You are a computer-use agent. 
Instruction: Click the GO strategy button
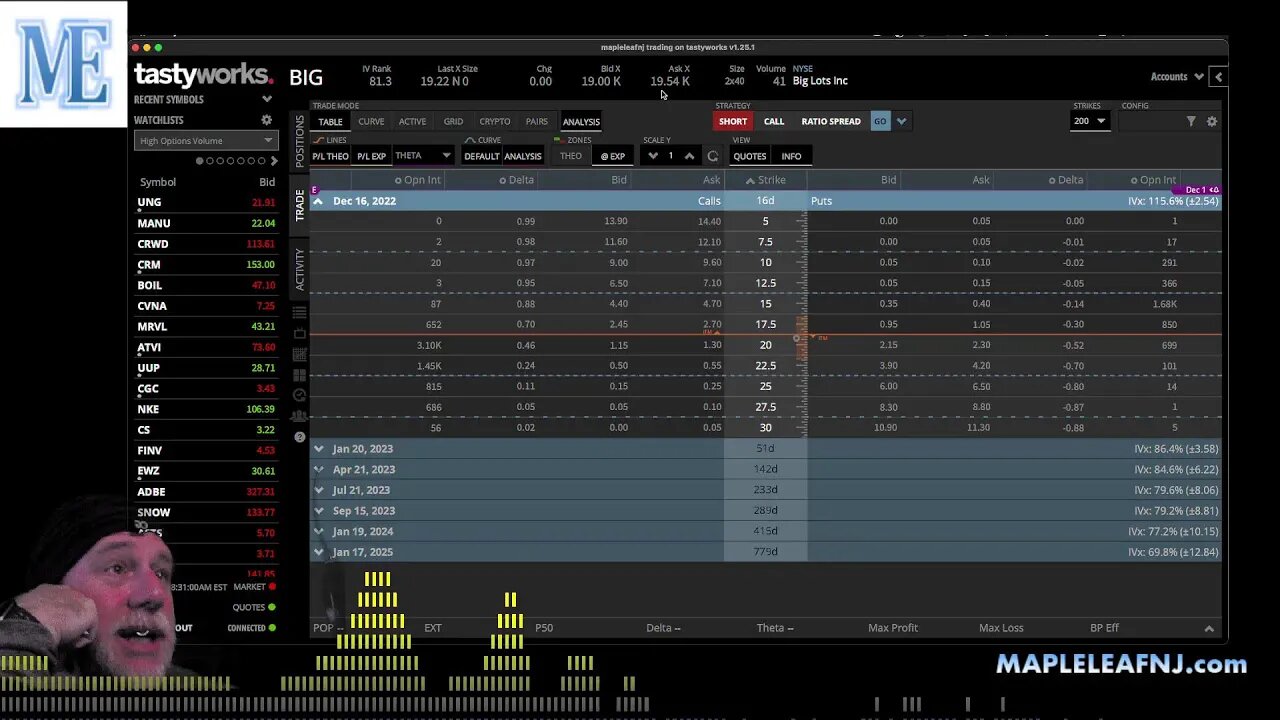coord(880,121)
